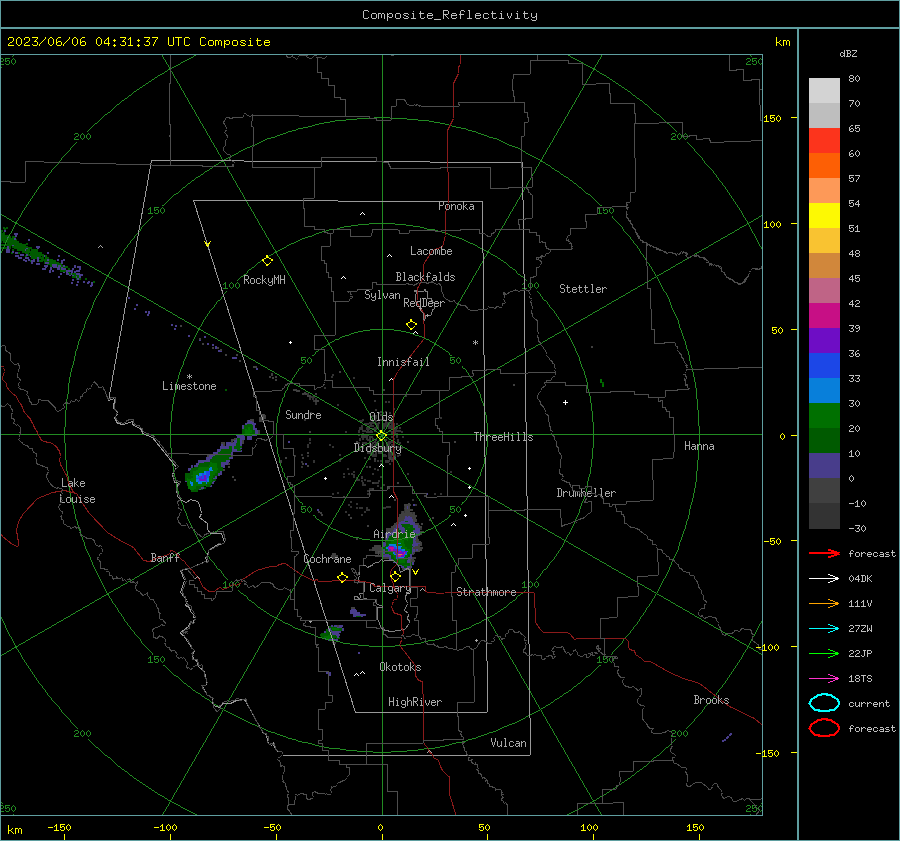Click the Airdrie city label

[x=394, y=534]
